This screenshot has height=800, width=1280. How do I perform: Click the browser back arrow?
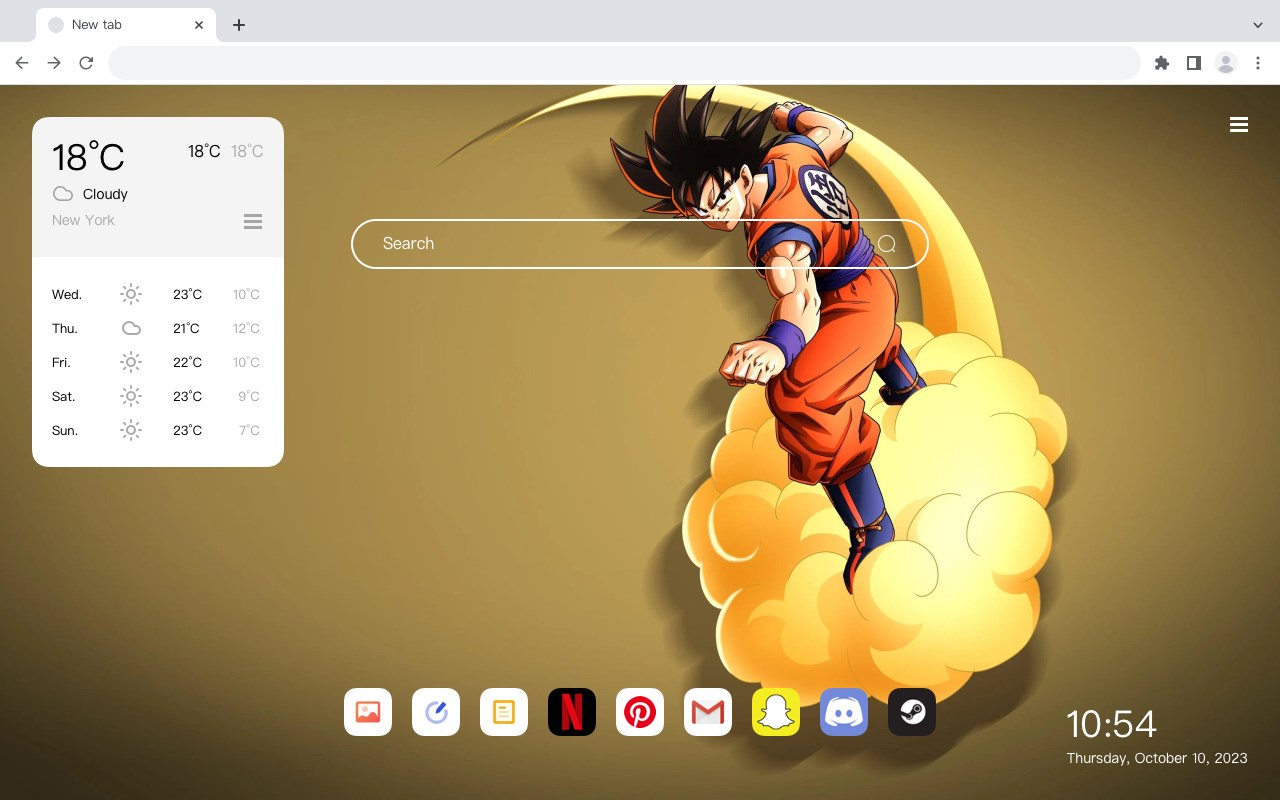22,63
